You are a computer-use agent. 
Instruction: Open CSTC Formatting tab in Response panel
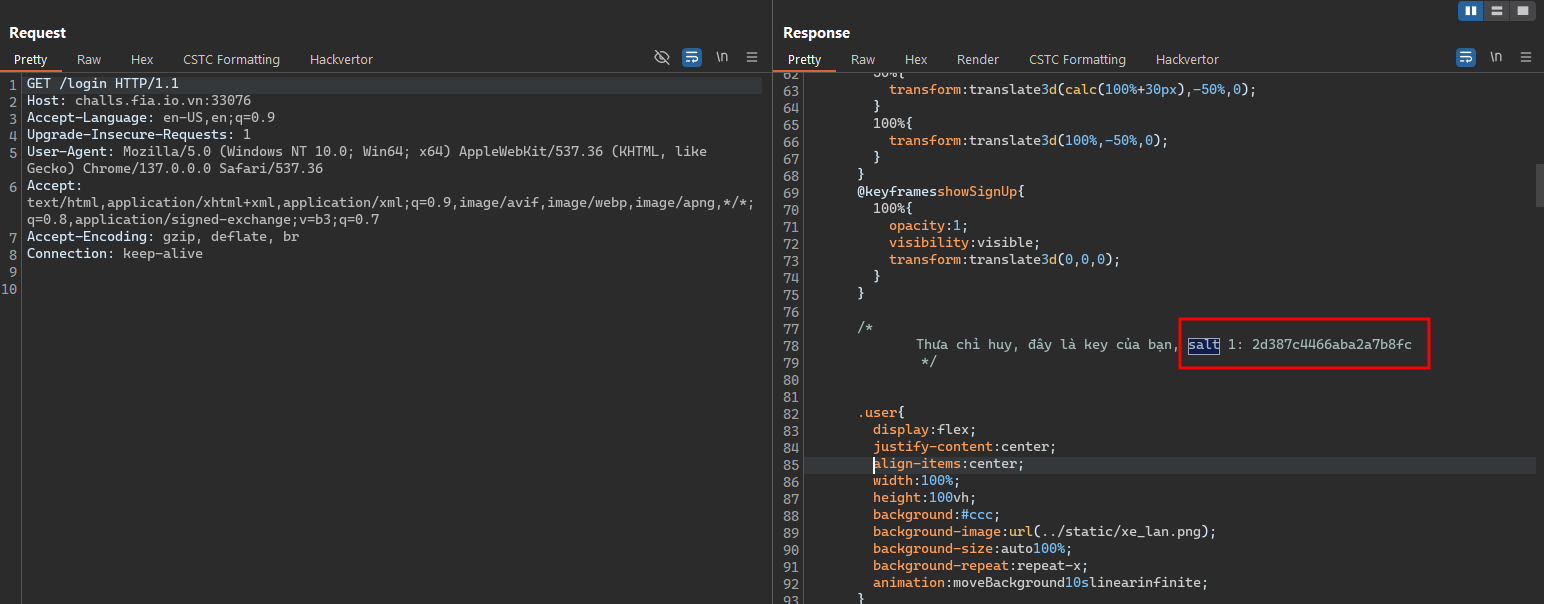[1077, 60]
